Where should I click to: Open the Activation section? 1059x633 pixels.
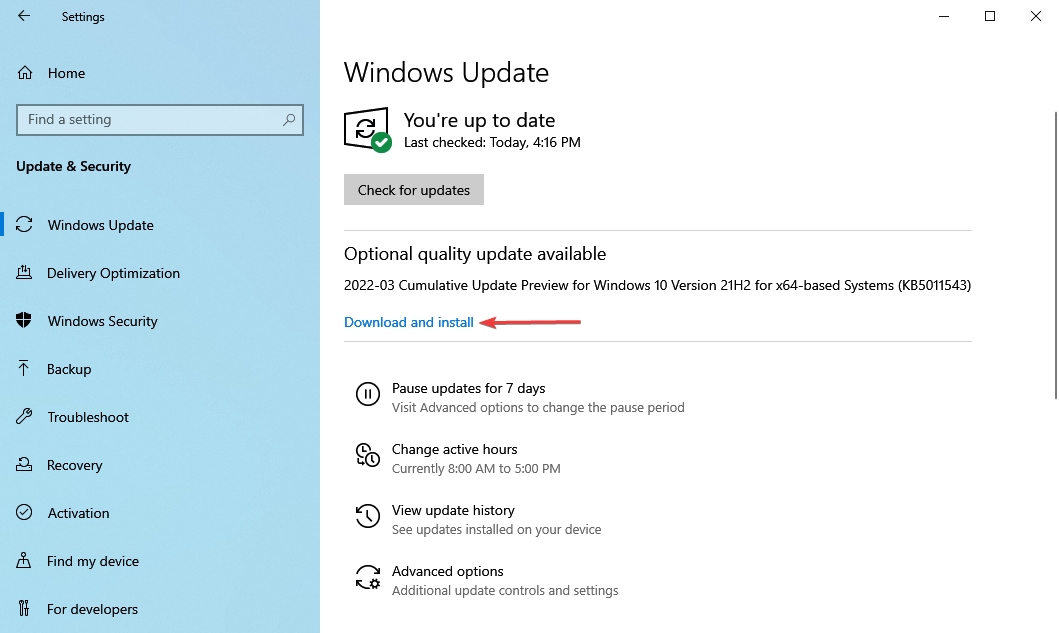point(78,513)
